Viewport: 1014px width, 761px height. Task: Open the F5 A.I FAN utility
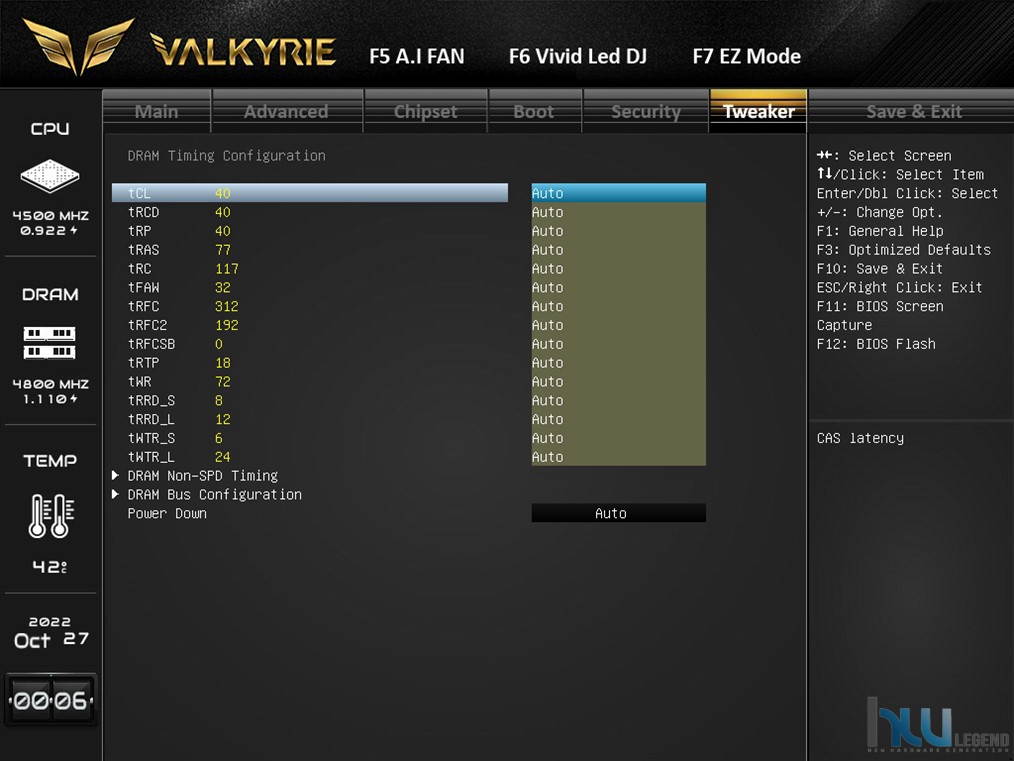click(x=417, y=56)
